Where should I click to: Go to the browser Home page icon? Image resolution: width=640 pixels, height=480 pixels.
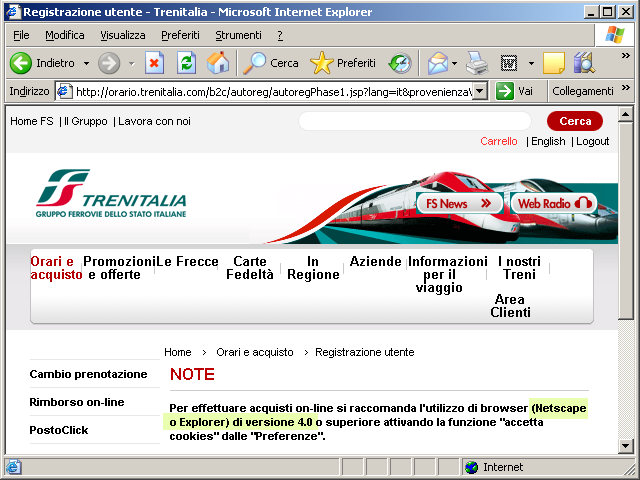point(217,63)
